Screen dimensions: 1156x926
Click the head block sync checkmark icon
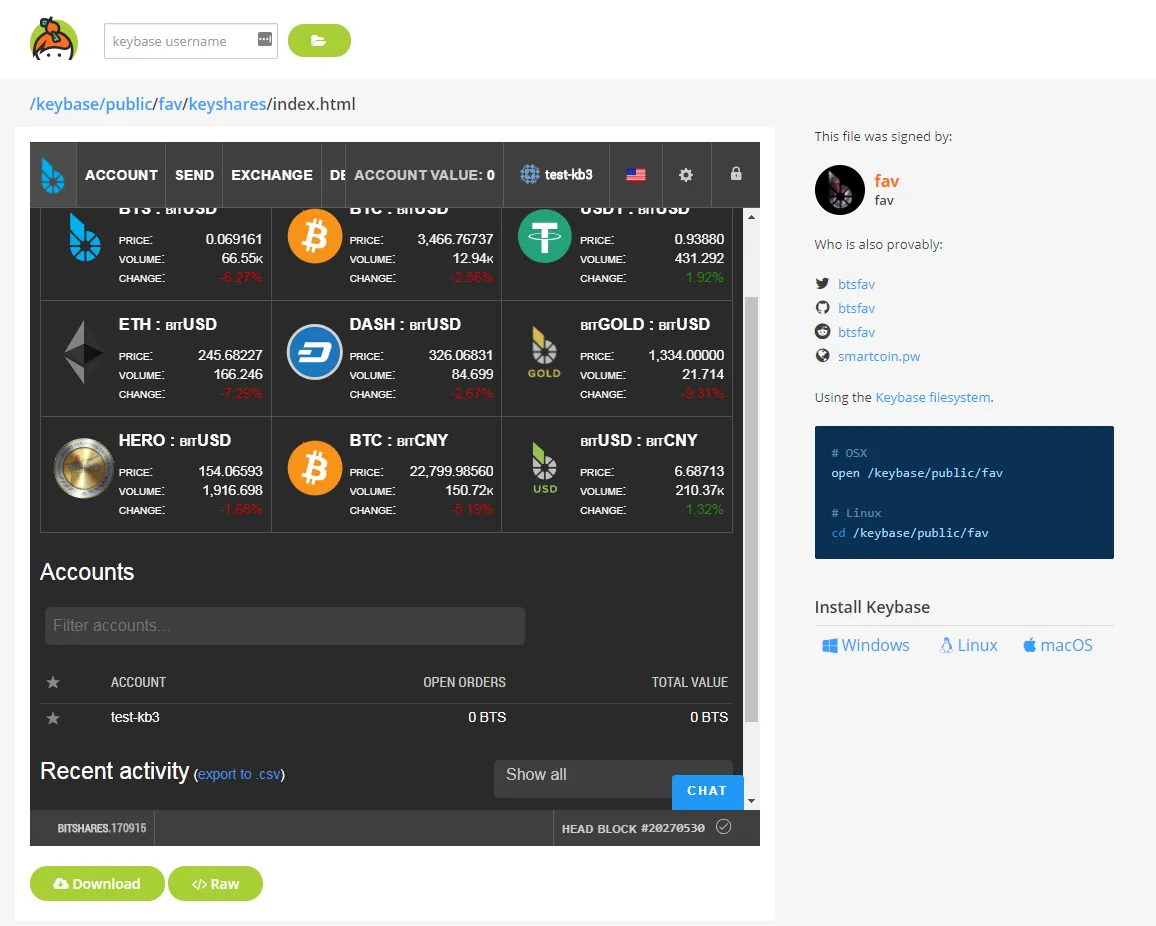pyautogui.click(x=724, y=826)
